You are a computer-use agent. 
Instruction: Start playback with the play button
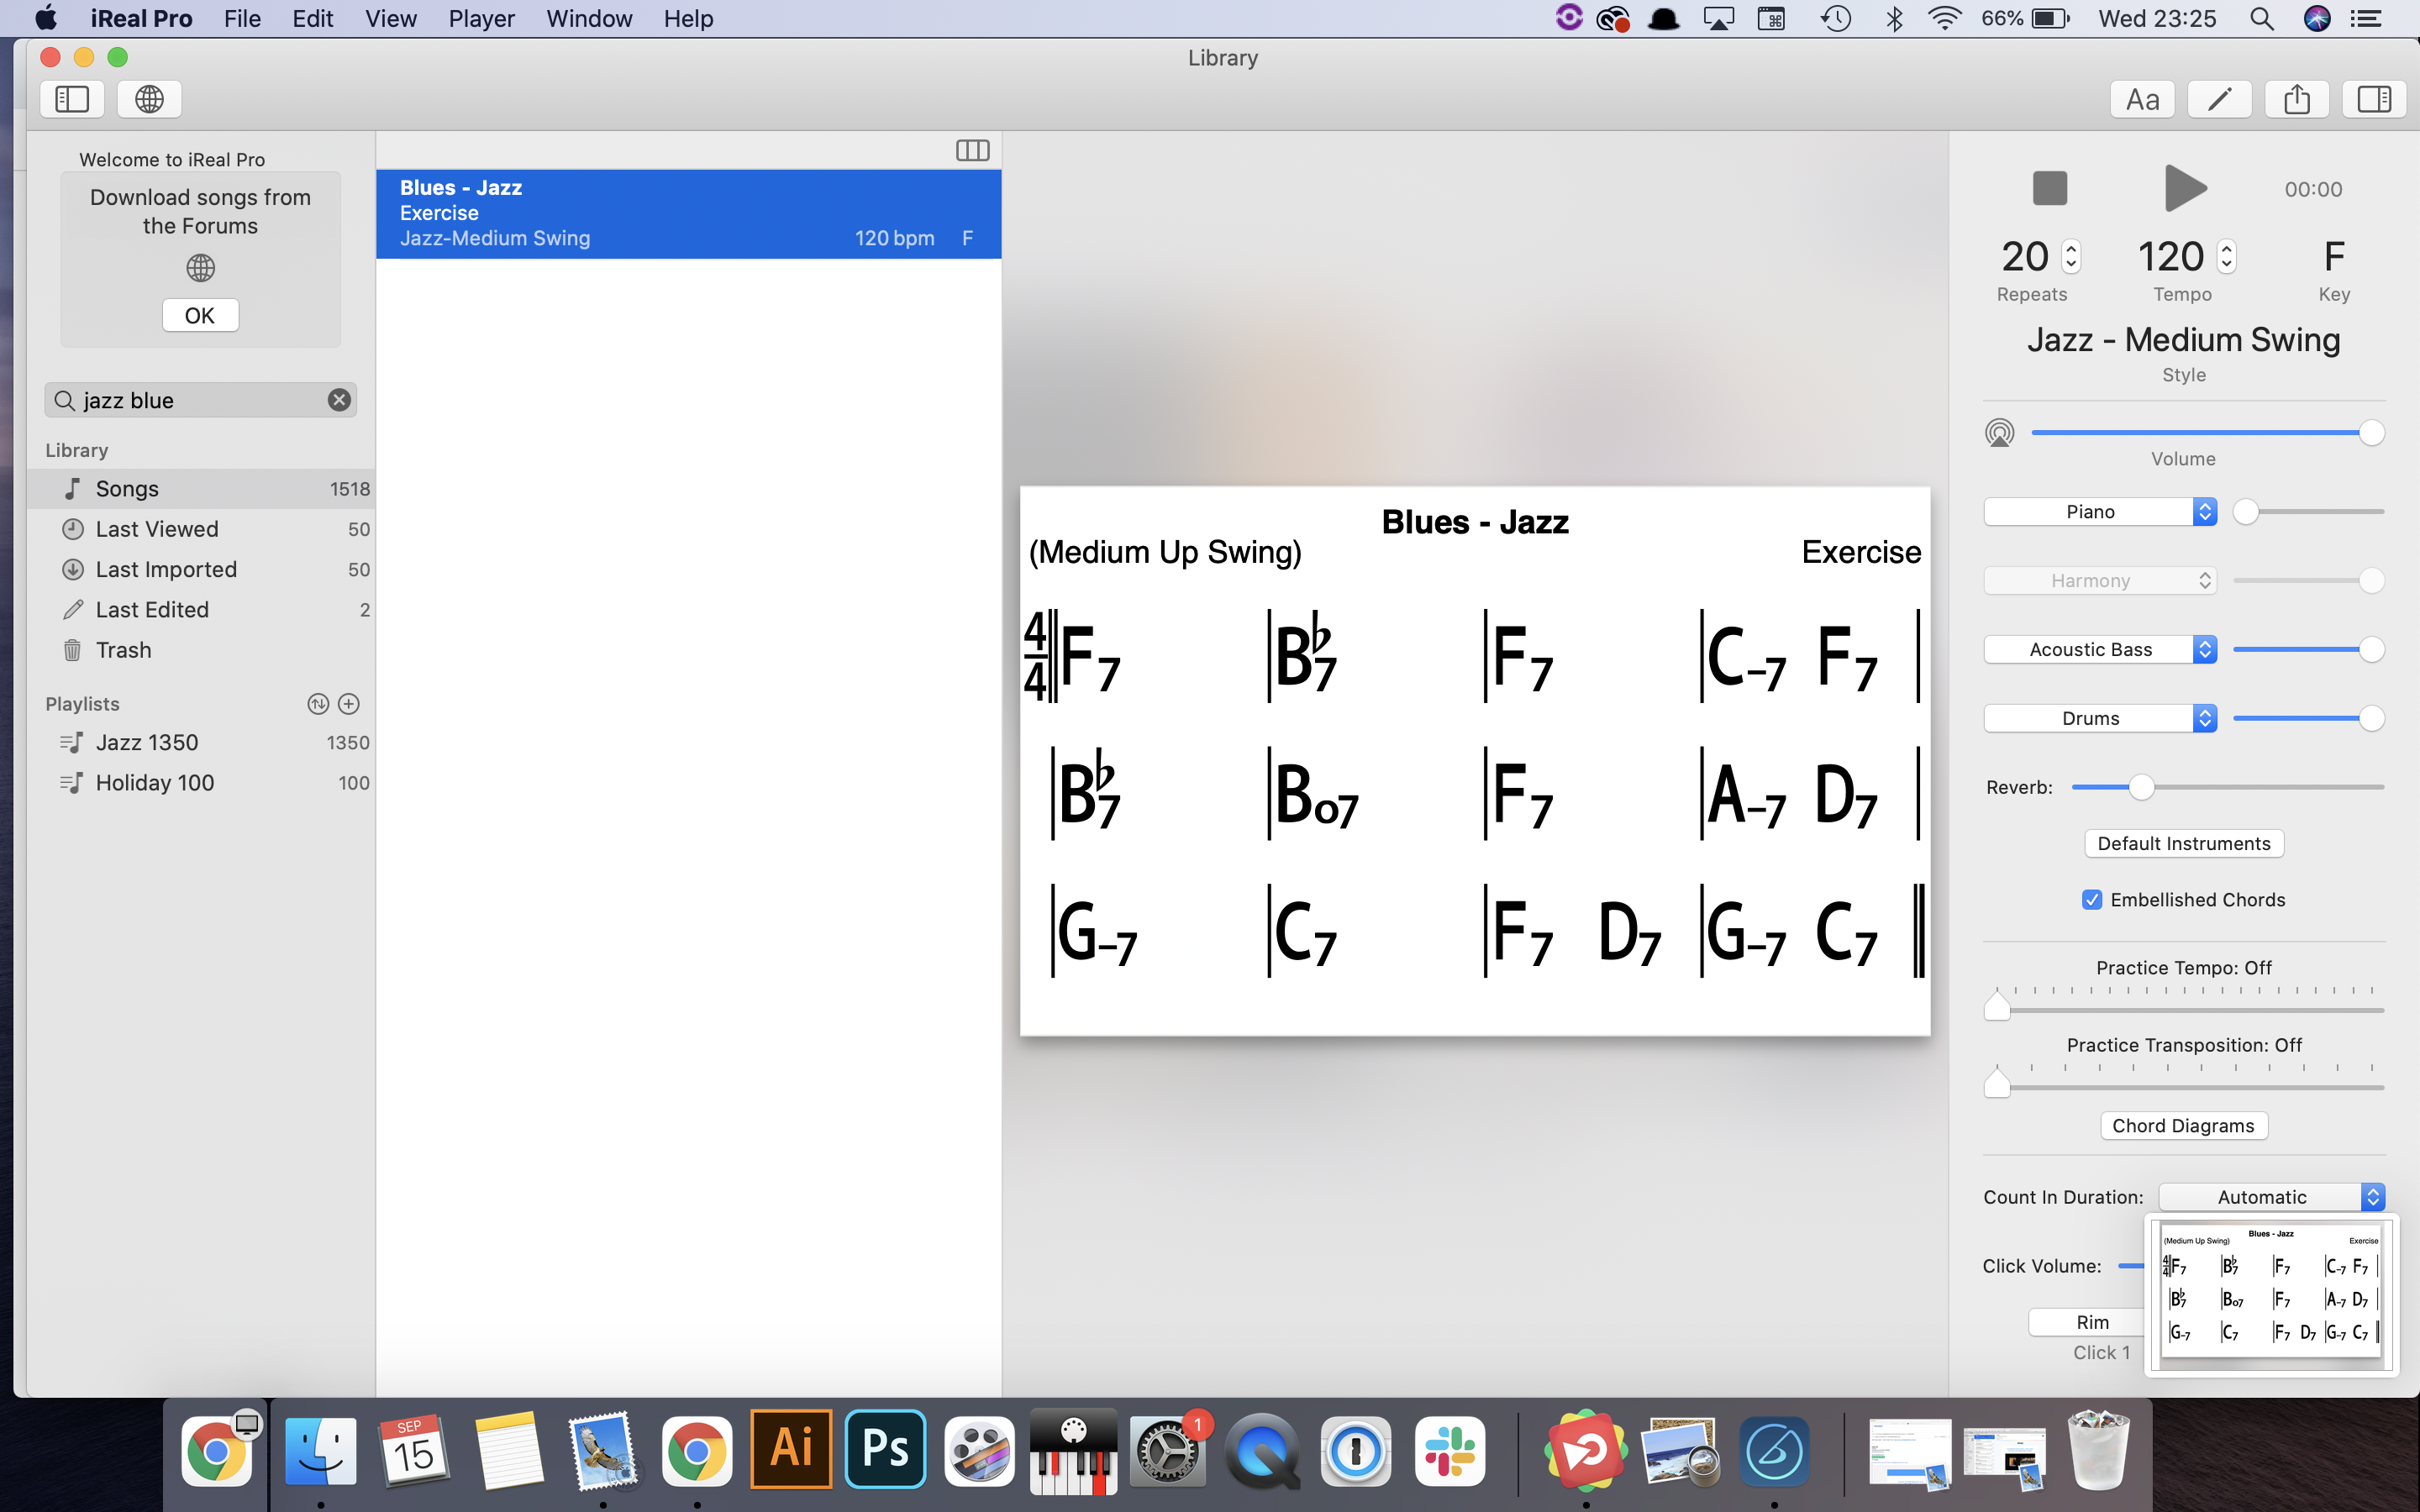point(2185,188)
